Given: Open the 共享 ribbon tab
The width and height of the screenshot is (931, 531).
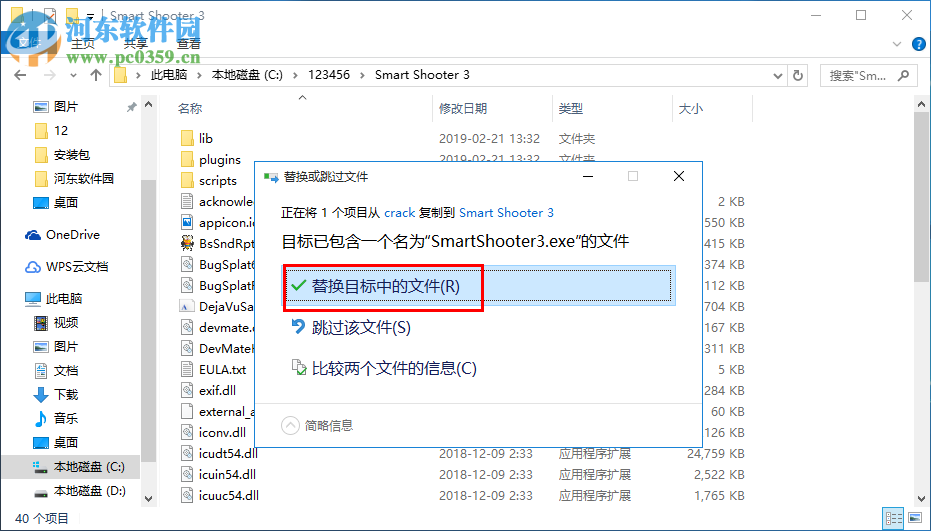Looking at the screenshot, I should tap(135, 44).
